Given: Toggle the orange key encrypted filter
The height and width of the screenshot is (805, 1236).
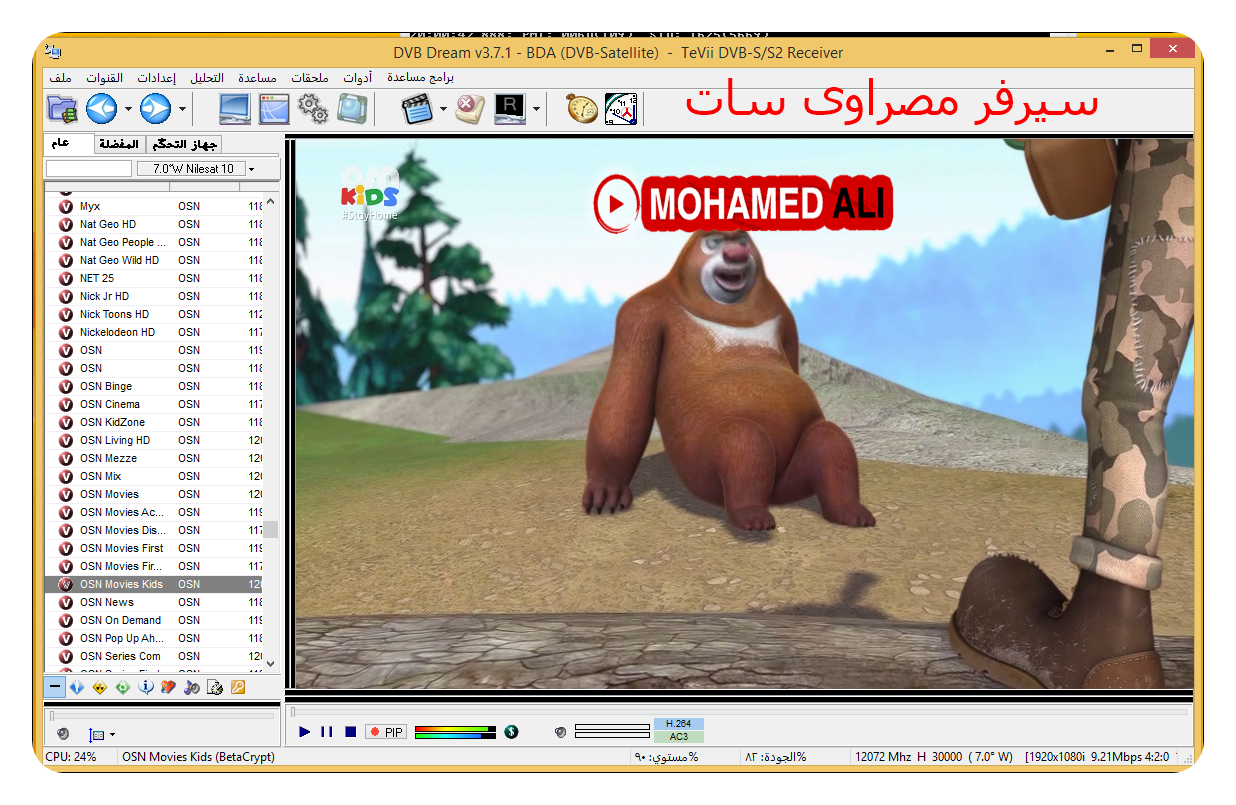Looking at the screenshot, I should tap(237, 687).
